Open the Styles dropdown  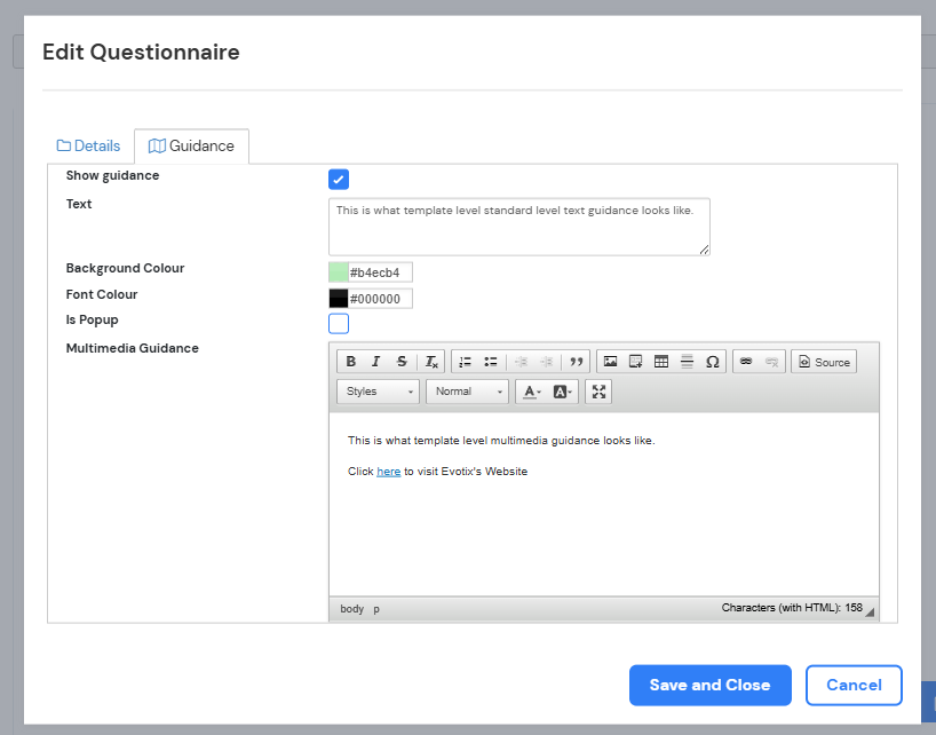pos(378,392)
